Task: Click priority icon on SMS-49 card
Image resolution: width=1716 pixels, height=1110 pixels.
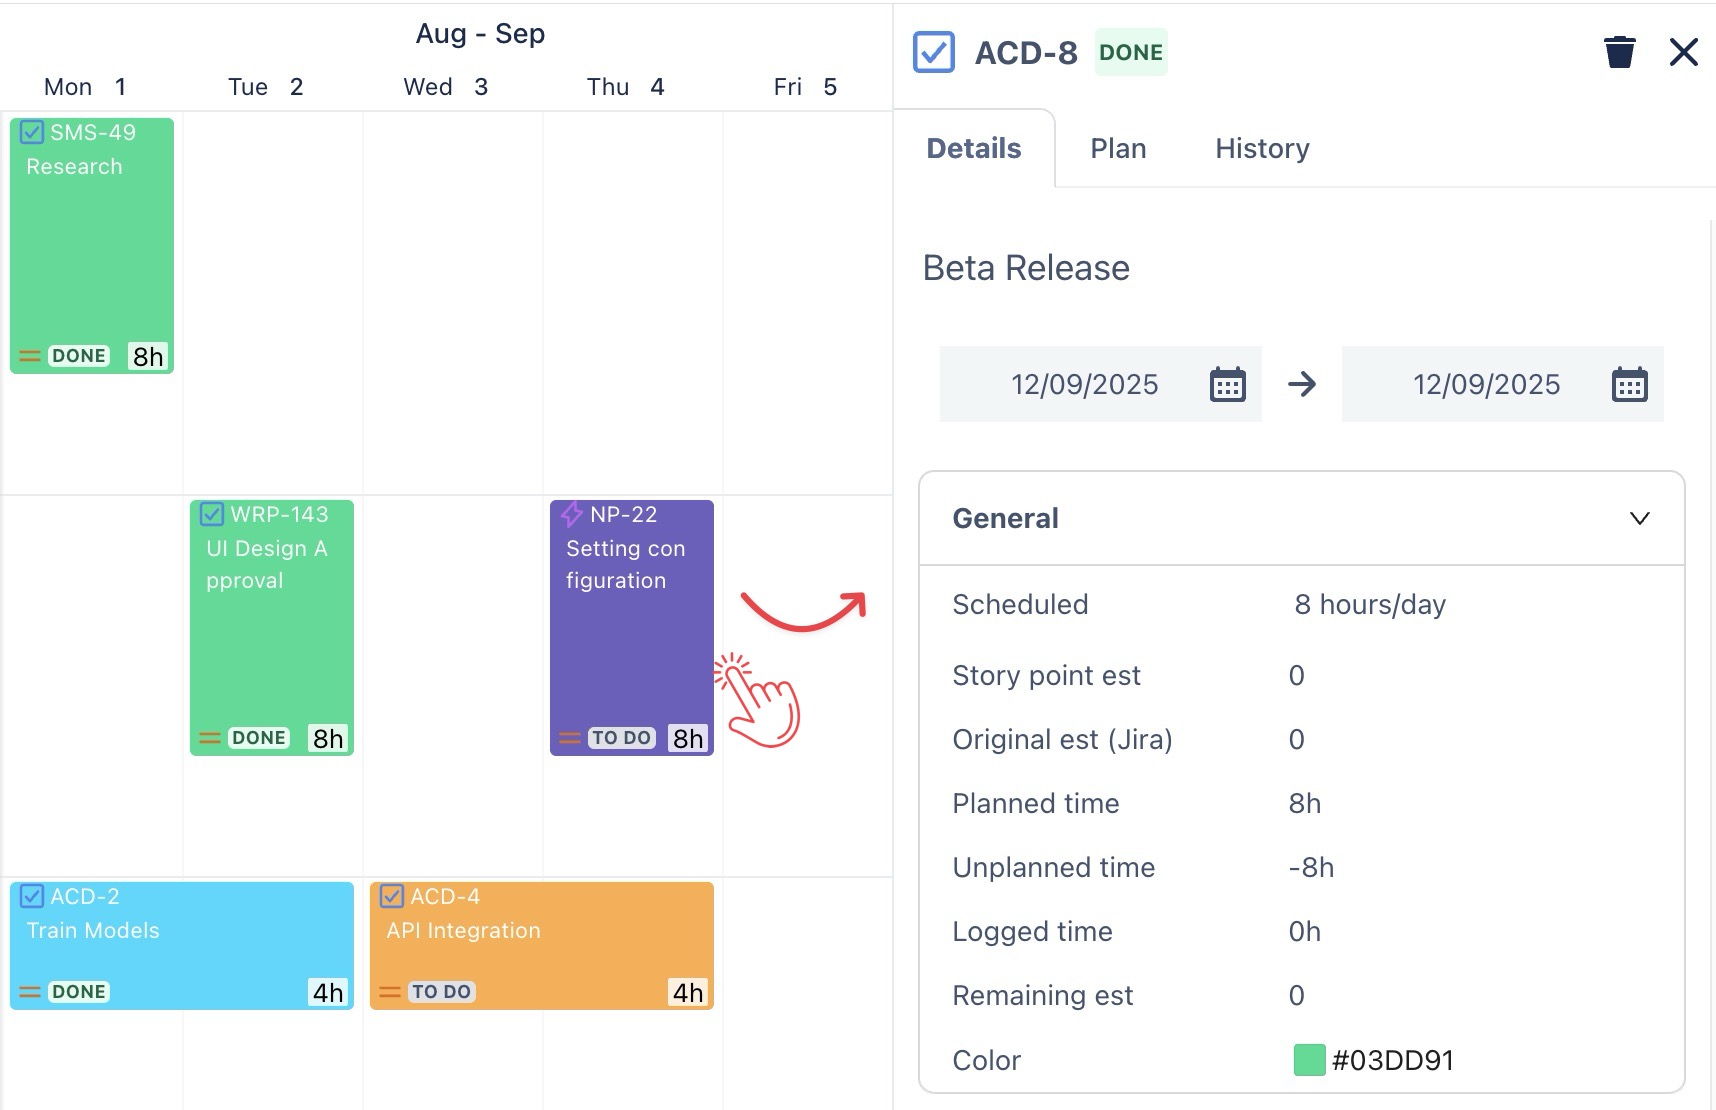Action: [x=30, y=356]
